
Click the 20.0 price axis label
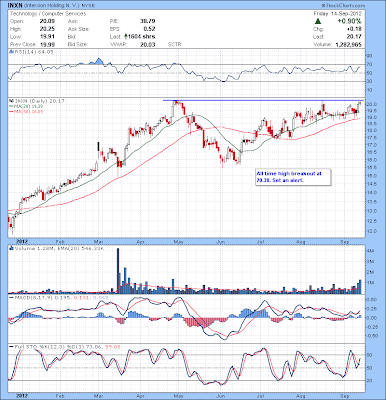pyautogui.click(x=372, y=104)
